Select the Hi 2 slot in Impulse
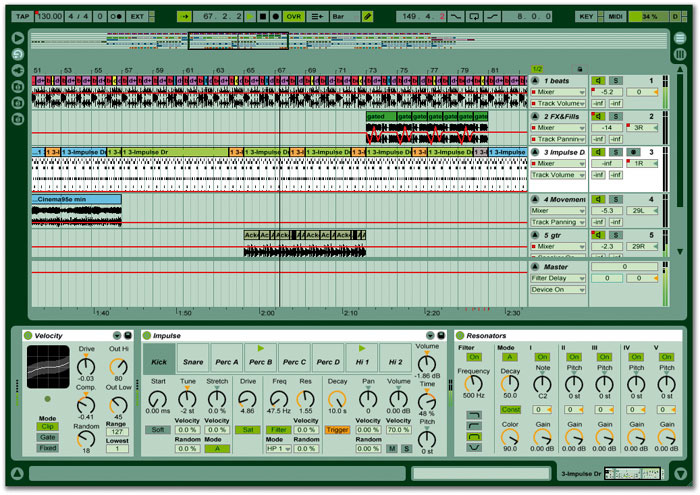This screenshot has height=495, width=700. [396, 362]
